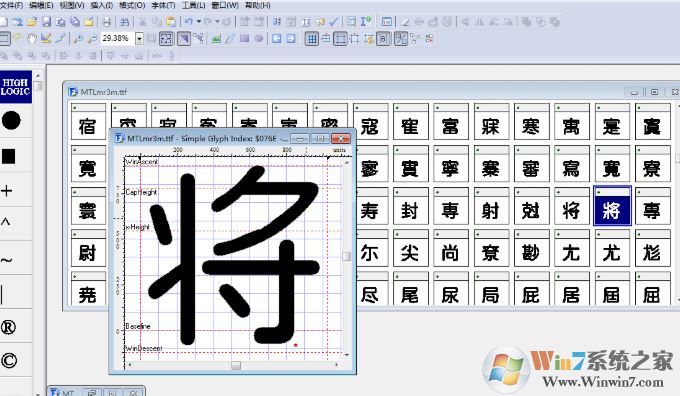Toggle the grid display button
The height and width of the screenshot is (396, 680).
point(311,39)
